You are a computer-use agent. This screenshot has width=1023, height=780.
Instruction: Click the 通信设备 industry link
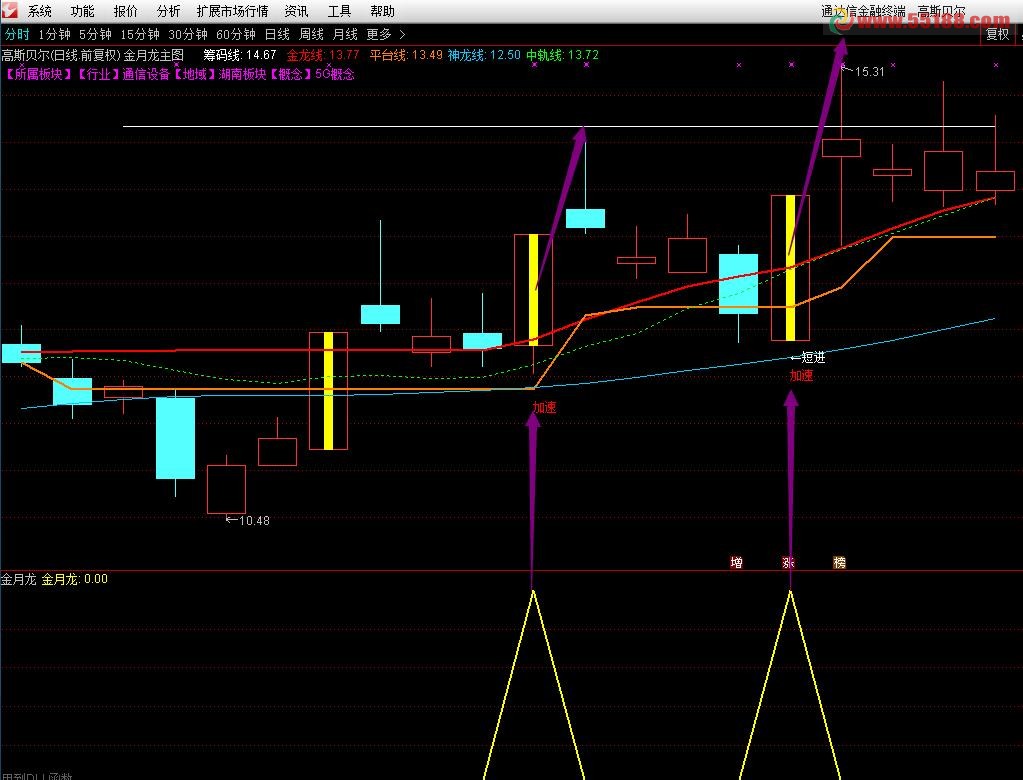click(147, 74)
